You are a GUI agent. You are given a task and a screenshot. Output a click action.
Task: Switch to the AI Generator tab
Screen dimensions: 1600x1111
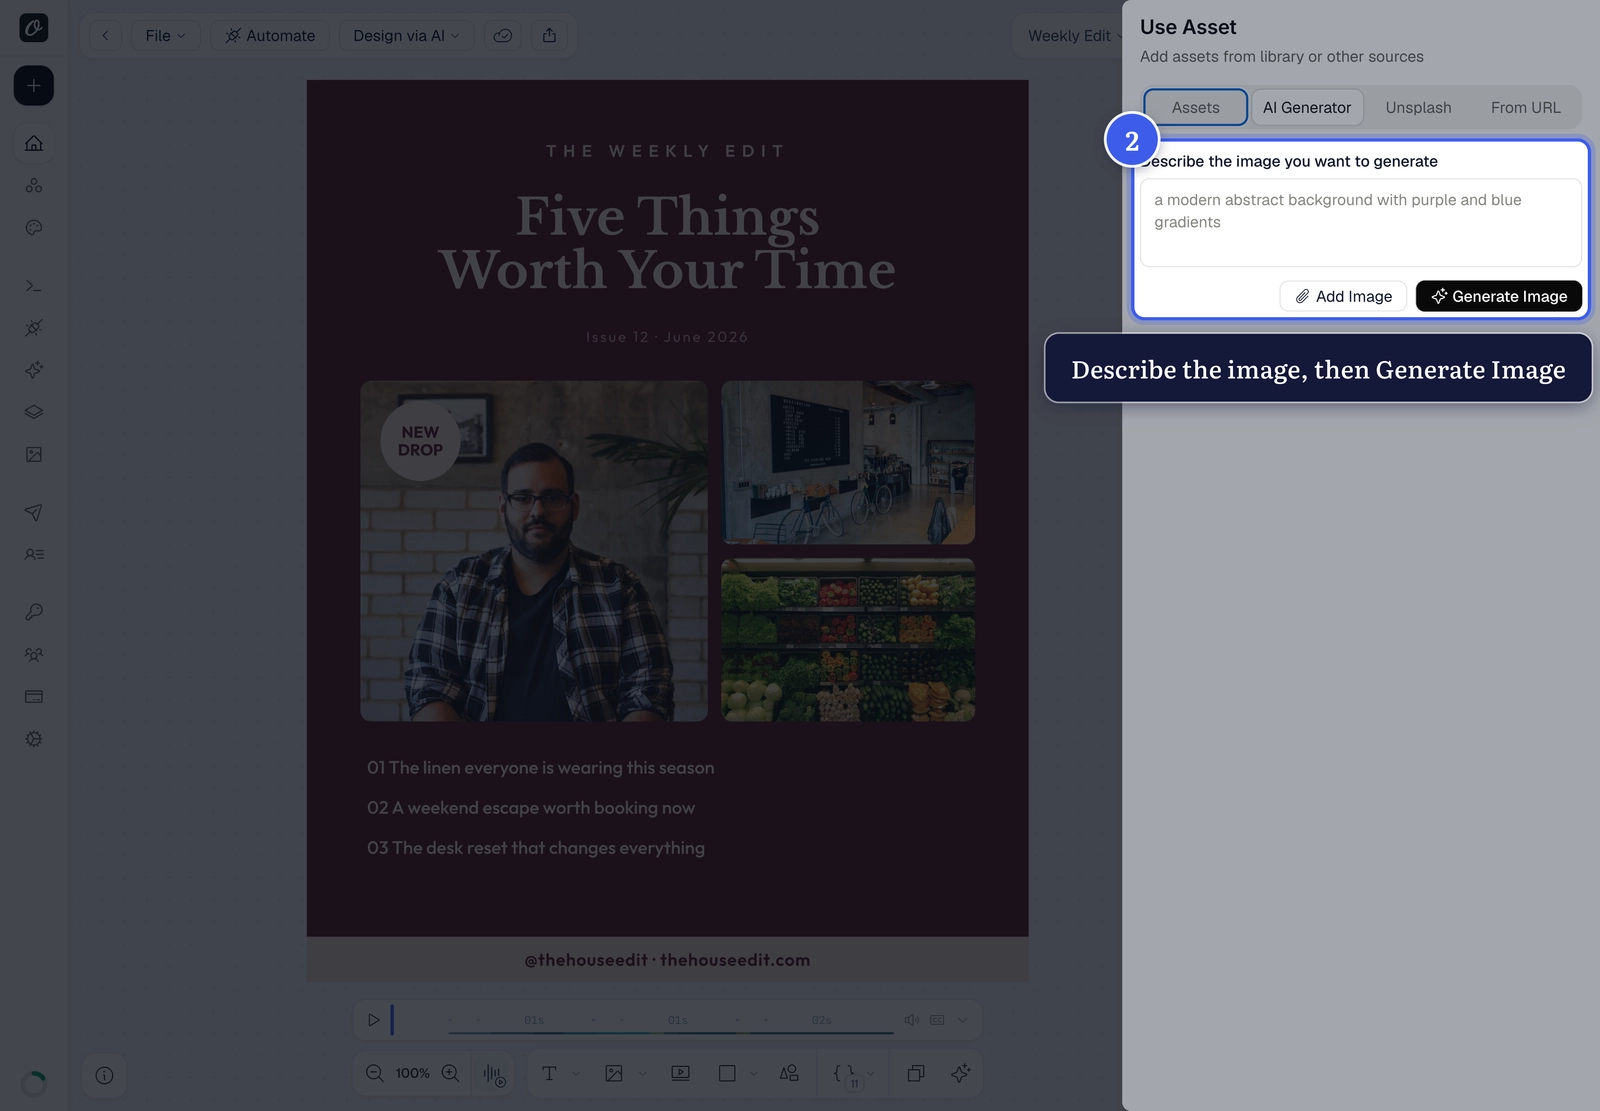pyautogui.click(x=1307, y=107)
